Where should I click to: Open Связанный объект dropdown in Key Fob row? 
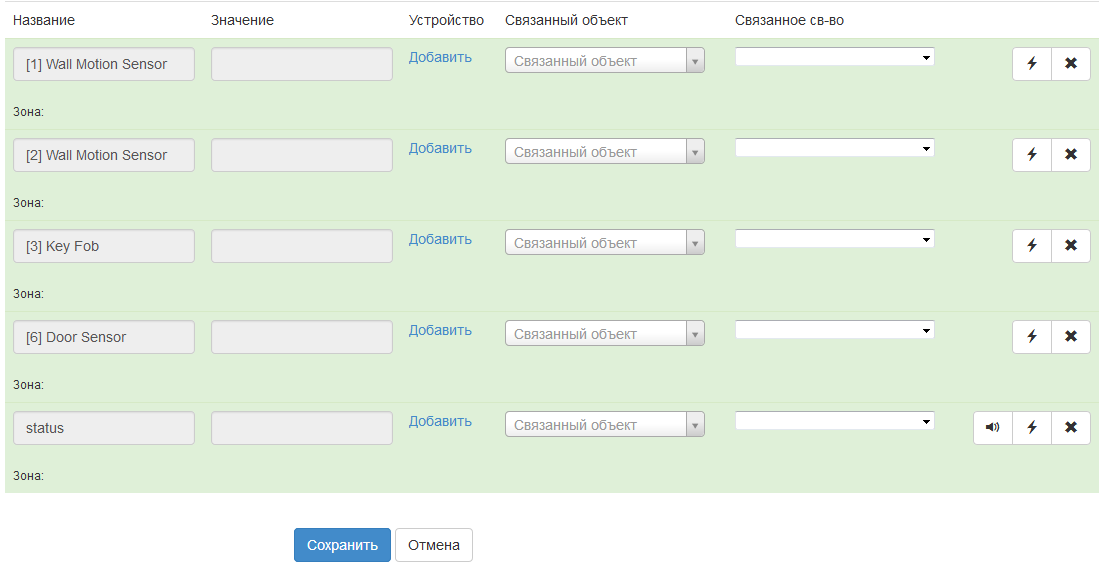(x=604, y=243)
